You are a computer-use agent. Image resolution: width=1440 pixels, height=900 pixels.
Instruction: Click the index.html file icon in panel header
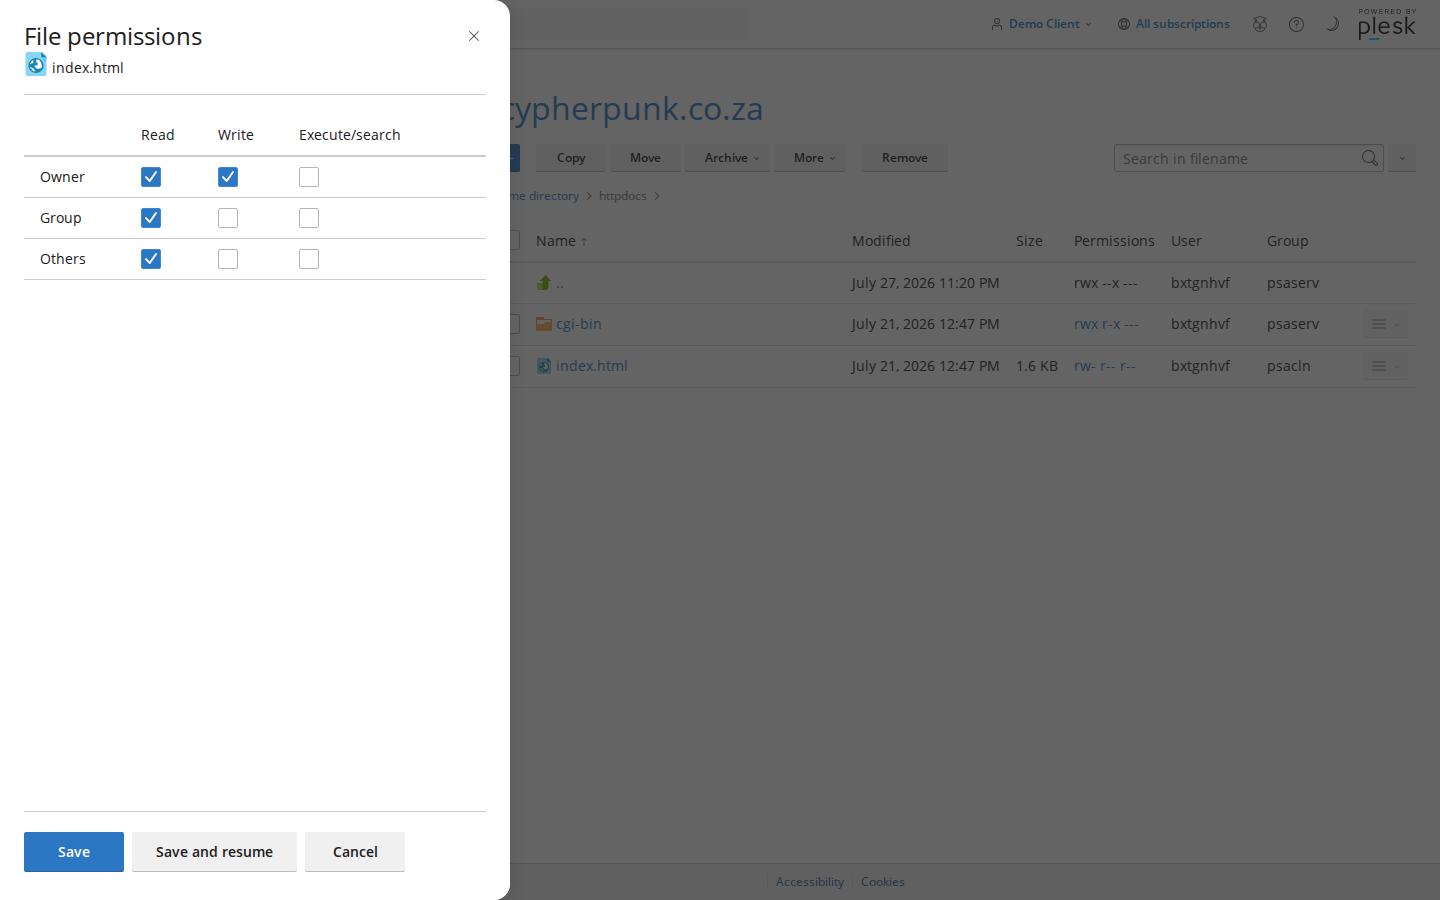click(x=36, y=65)
